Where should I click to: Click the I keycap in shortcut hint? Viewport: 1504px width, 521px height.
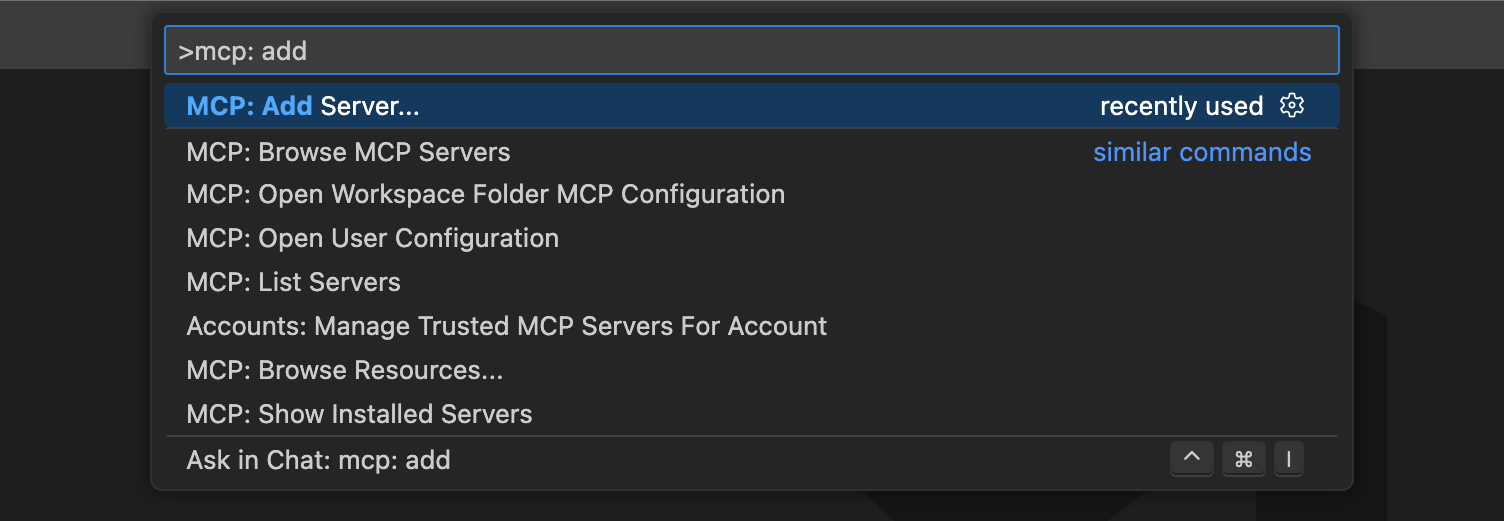point(1289,459)
